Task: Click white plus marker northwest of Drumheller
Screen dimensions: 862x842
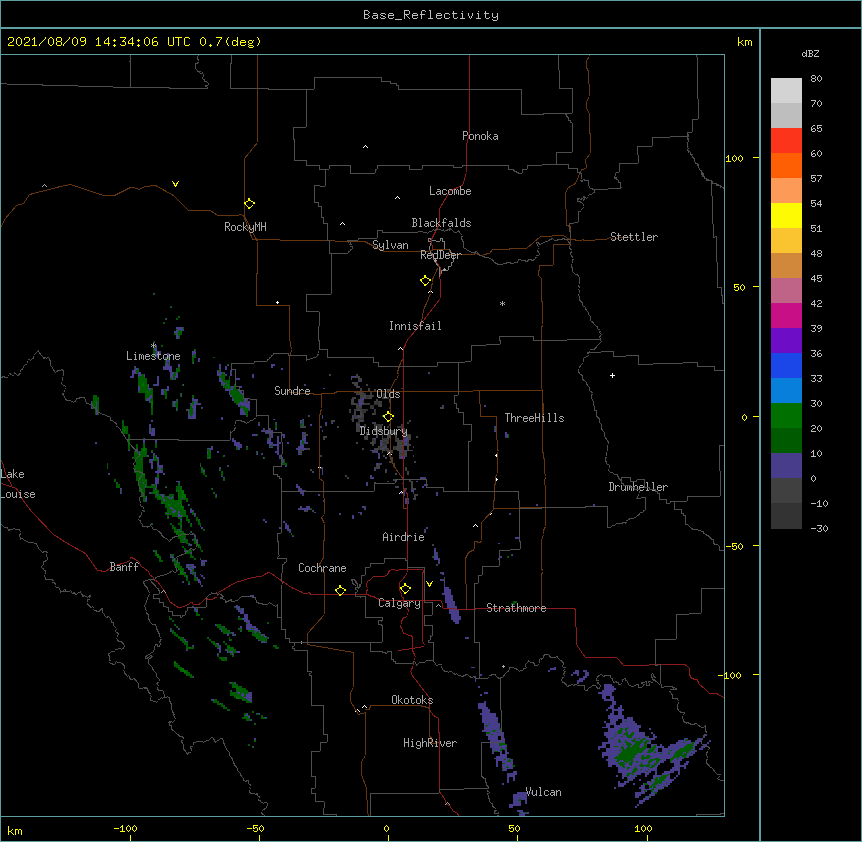Action: click(612, 375)
